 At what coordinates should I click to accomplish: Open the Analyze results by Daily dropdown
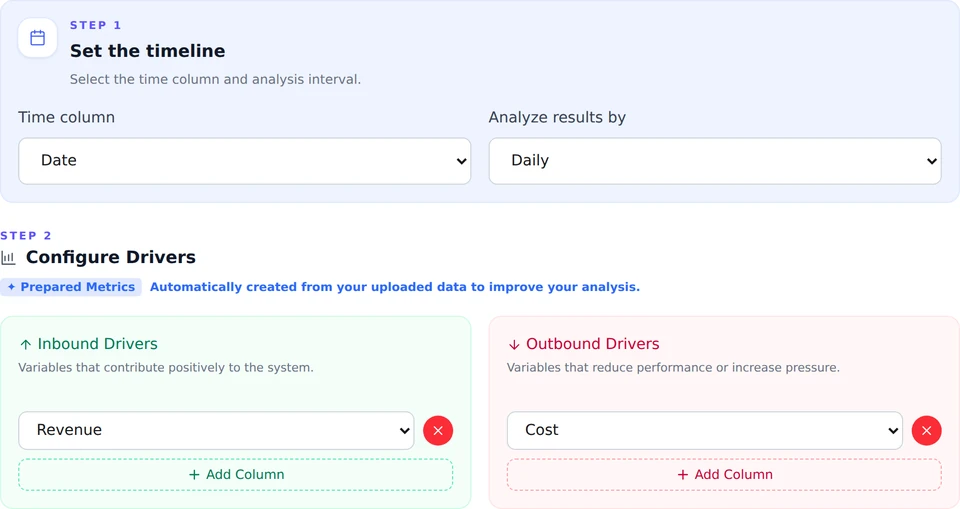pos(714,161)
